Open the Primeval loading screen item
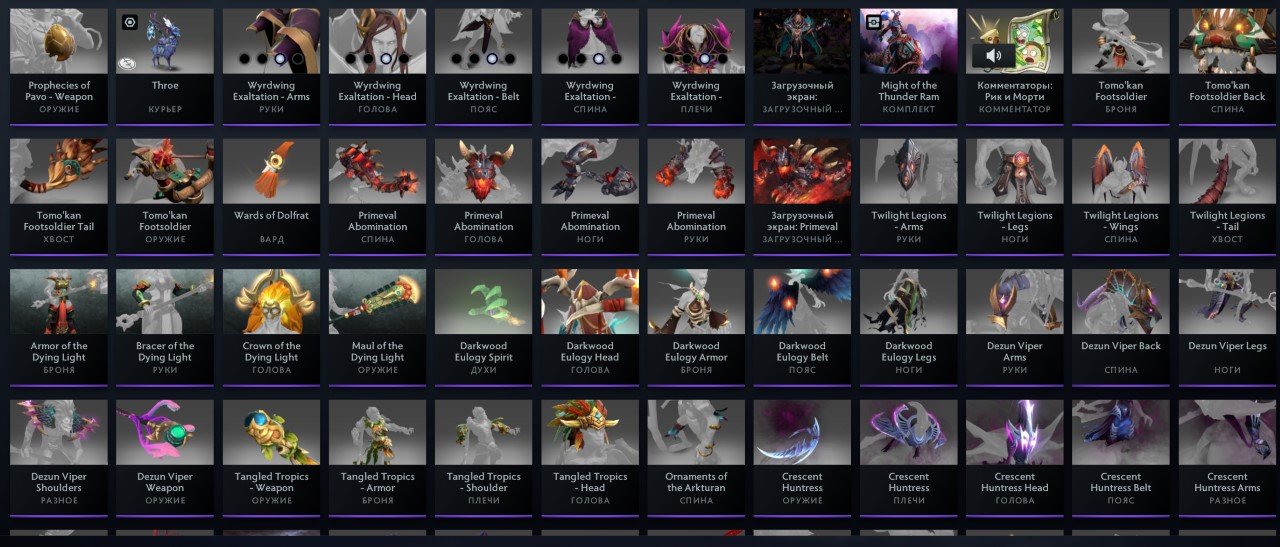This screenshot has width=1280, height=547. click(802, 196)
